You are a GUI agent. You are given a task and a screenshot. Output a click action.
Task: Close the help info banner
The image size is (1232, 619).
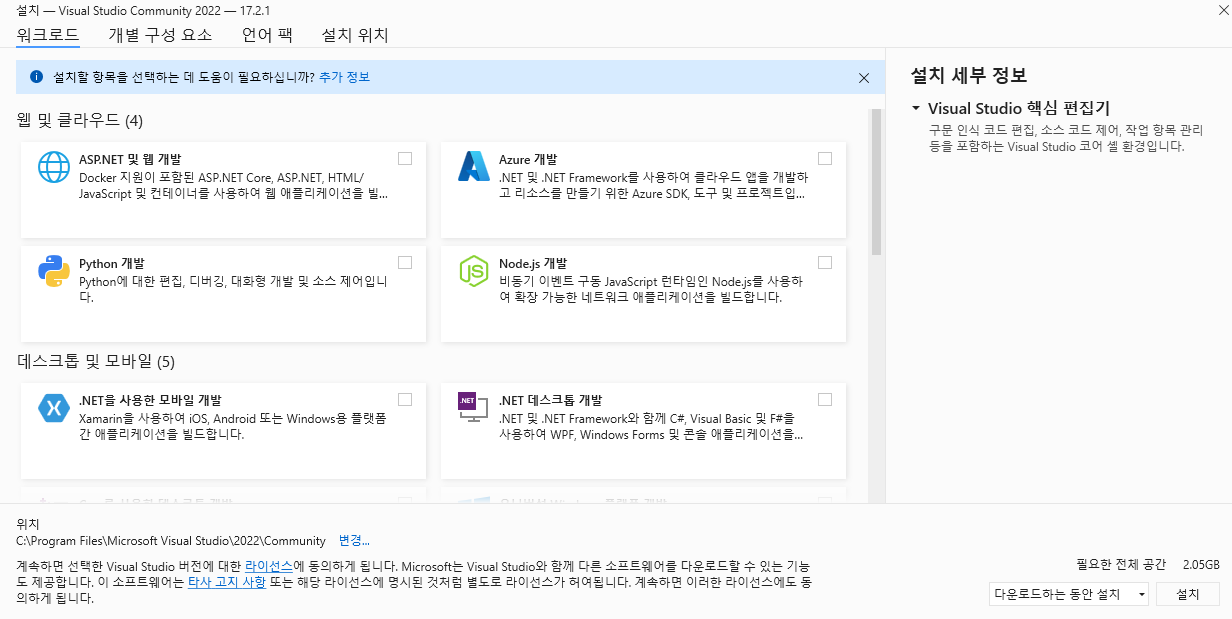click(864, 77)
